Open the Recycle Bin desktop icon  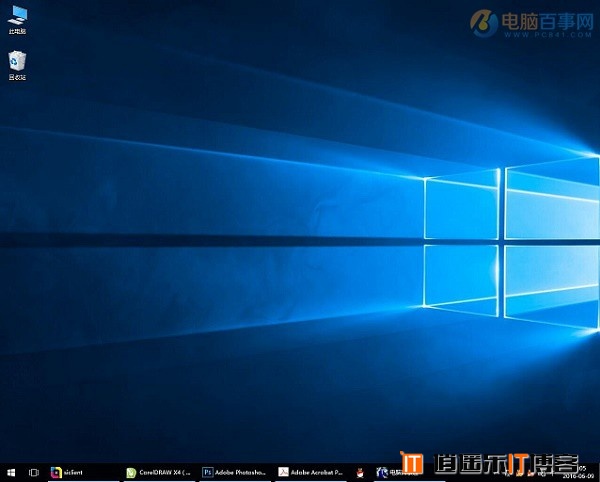pyautogui.click(x=17, y=65)
